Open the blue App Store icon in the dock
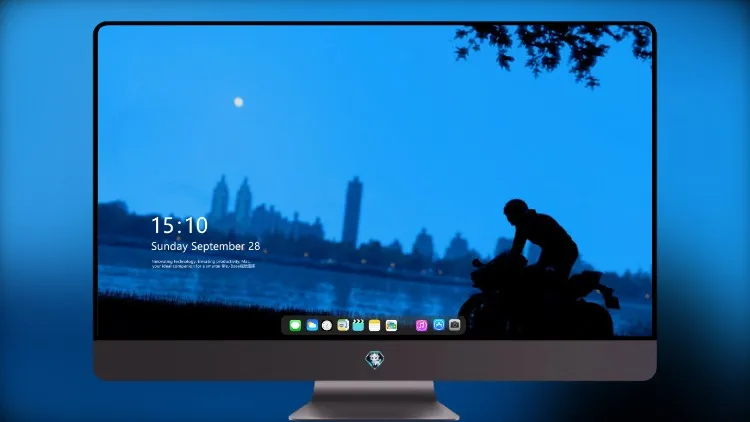Image resolution: width=750 pixels, height=422 pixels. click(439, 325)
